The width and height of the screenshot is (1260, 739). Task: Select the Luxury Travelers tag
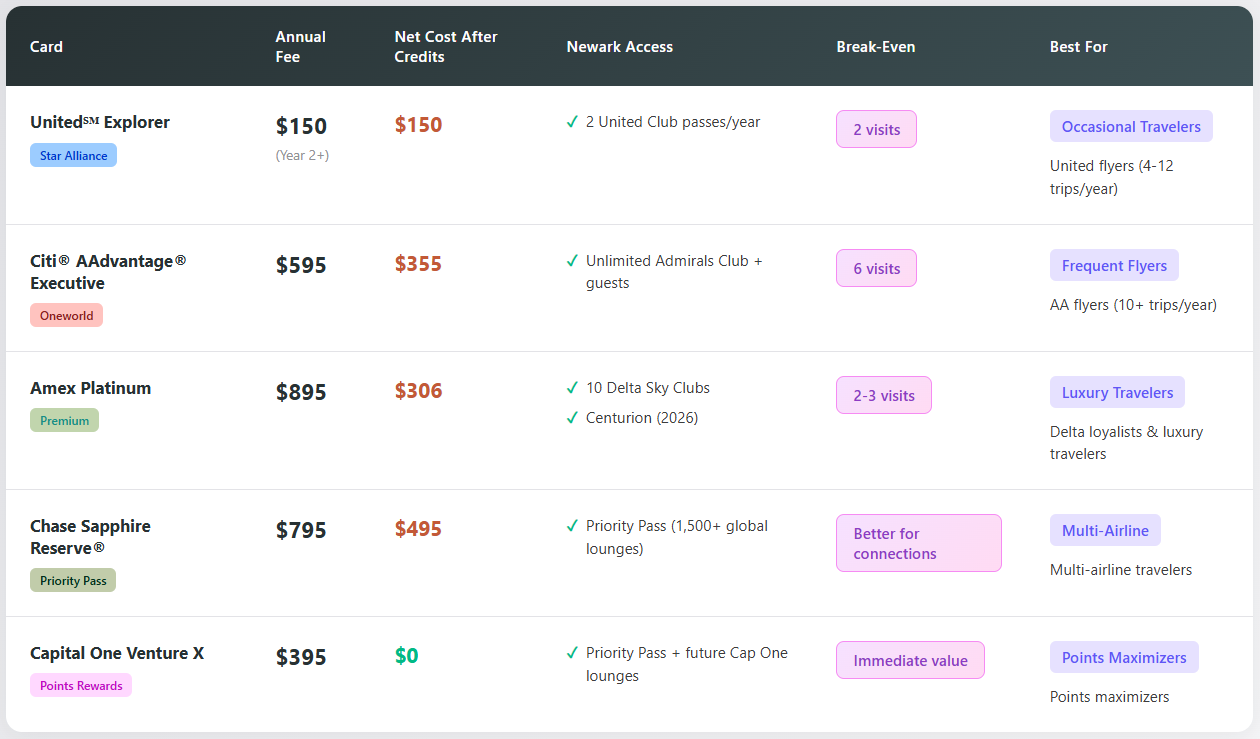(1117, 392)
